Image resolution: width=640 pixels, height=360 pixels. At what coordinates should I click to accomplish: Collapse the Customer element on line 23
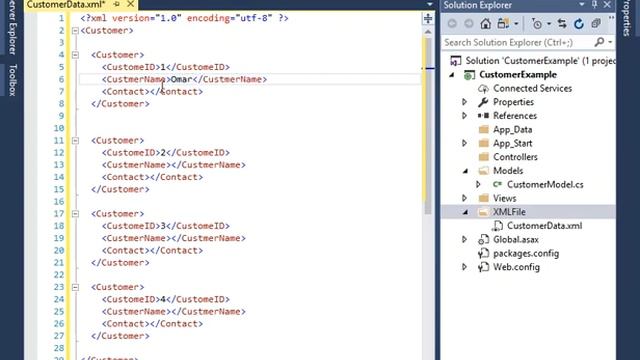click(x=75, y=287)
